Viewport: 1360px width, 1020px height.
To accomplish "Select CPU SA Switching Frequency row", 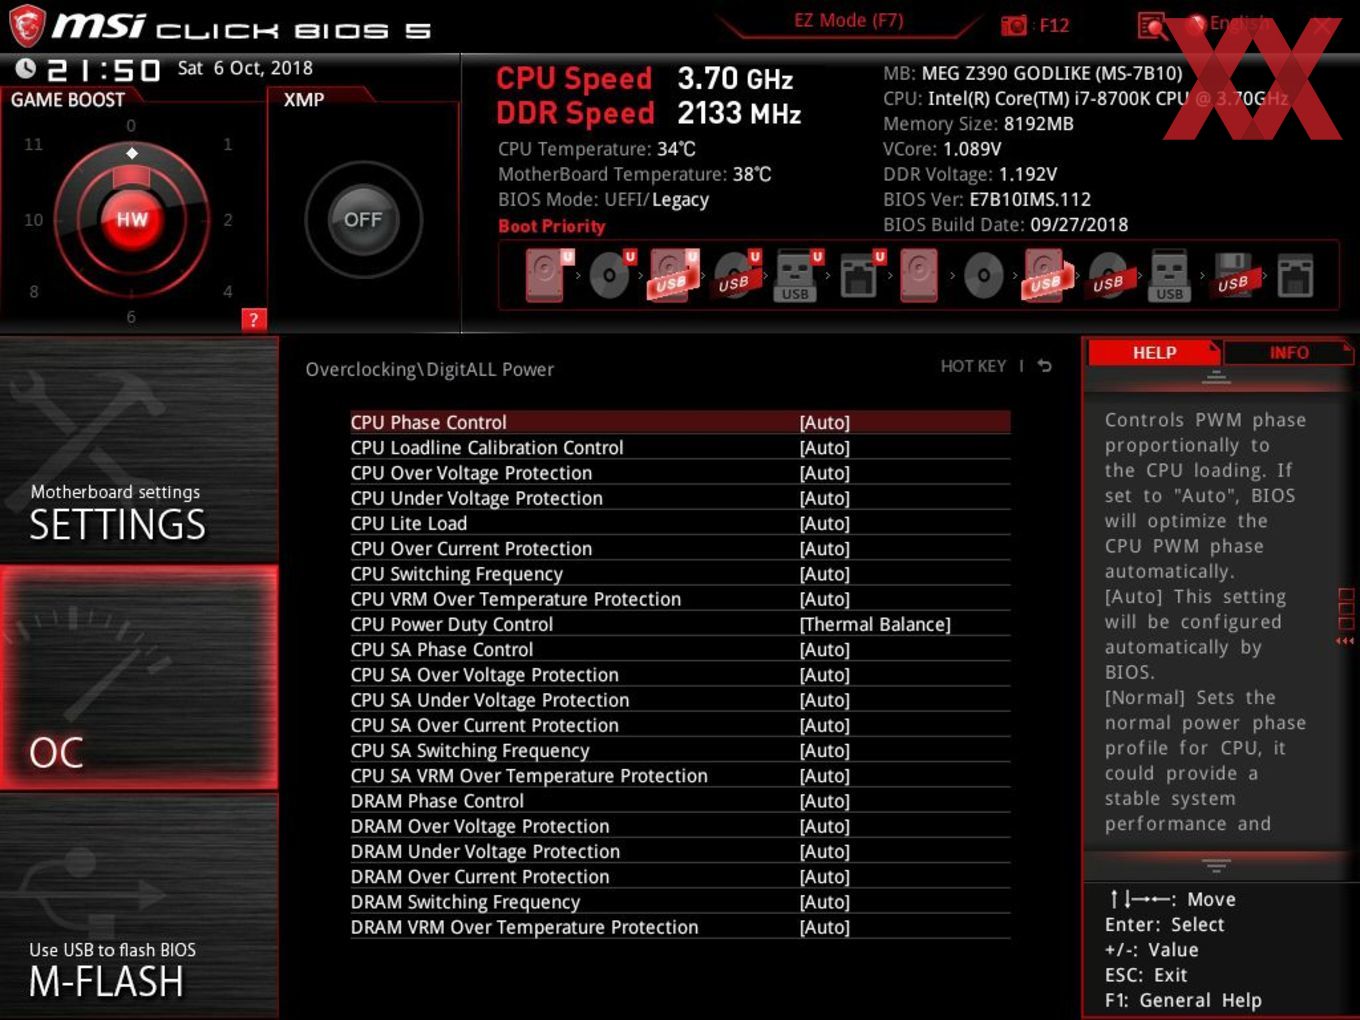I will pyautogui.click(x=680, y=750).
